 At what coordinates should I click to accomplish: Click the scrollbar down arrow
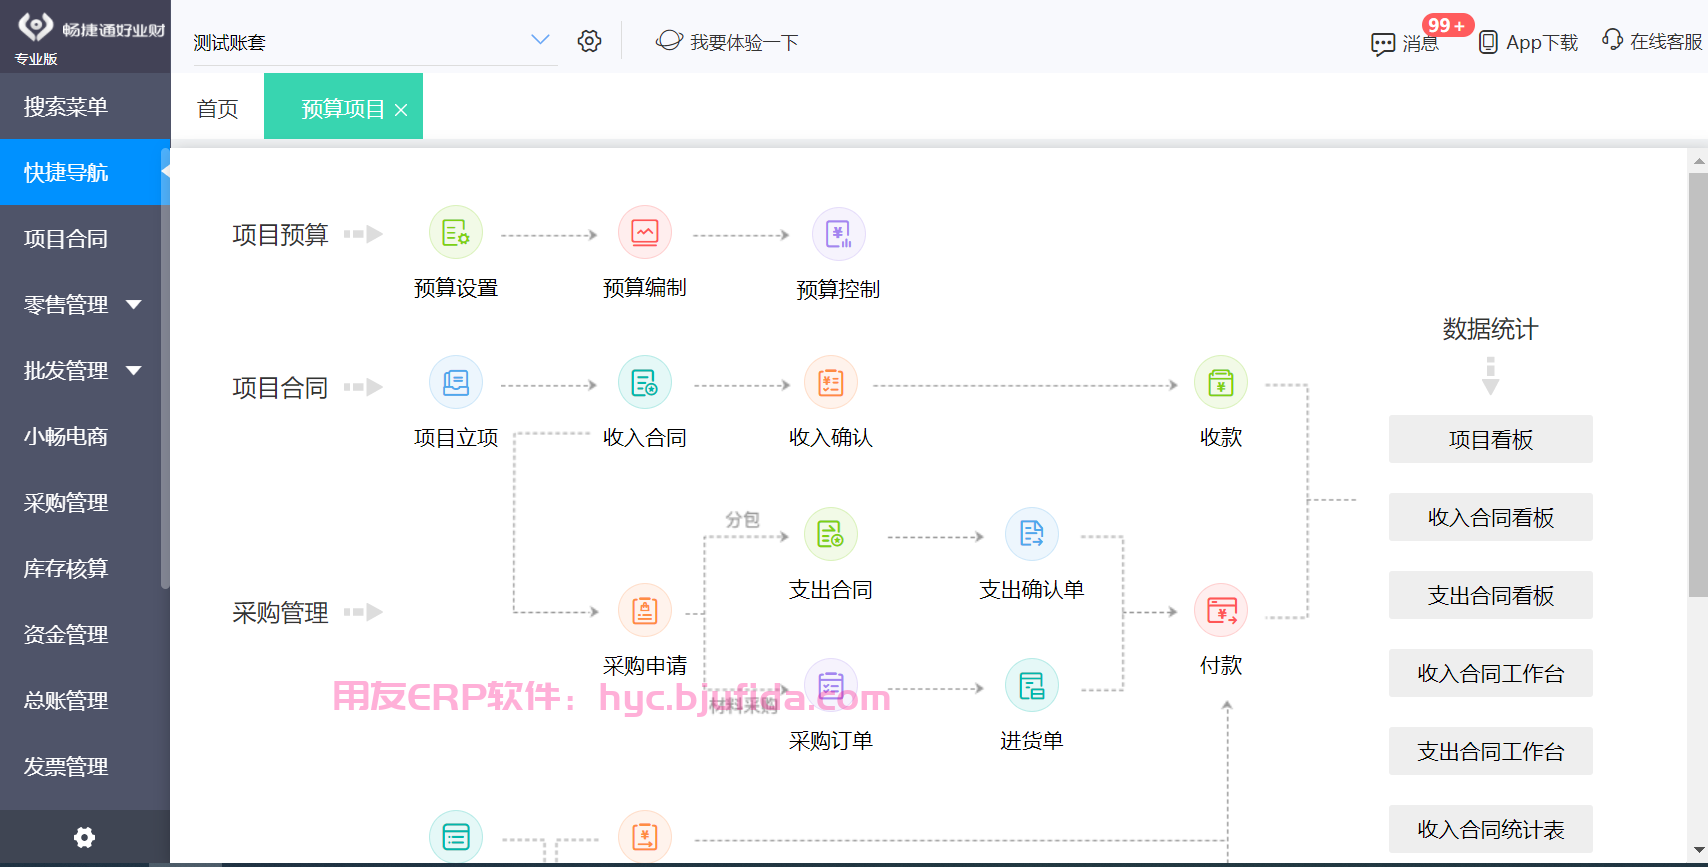(x=1698, y=850)
